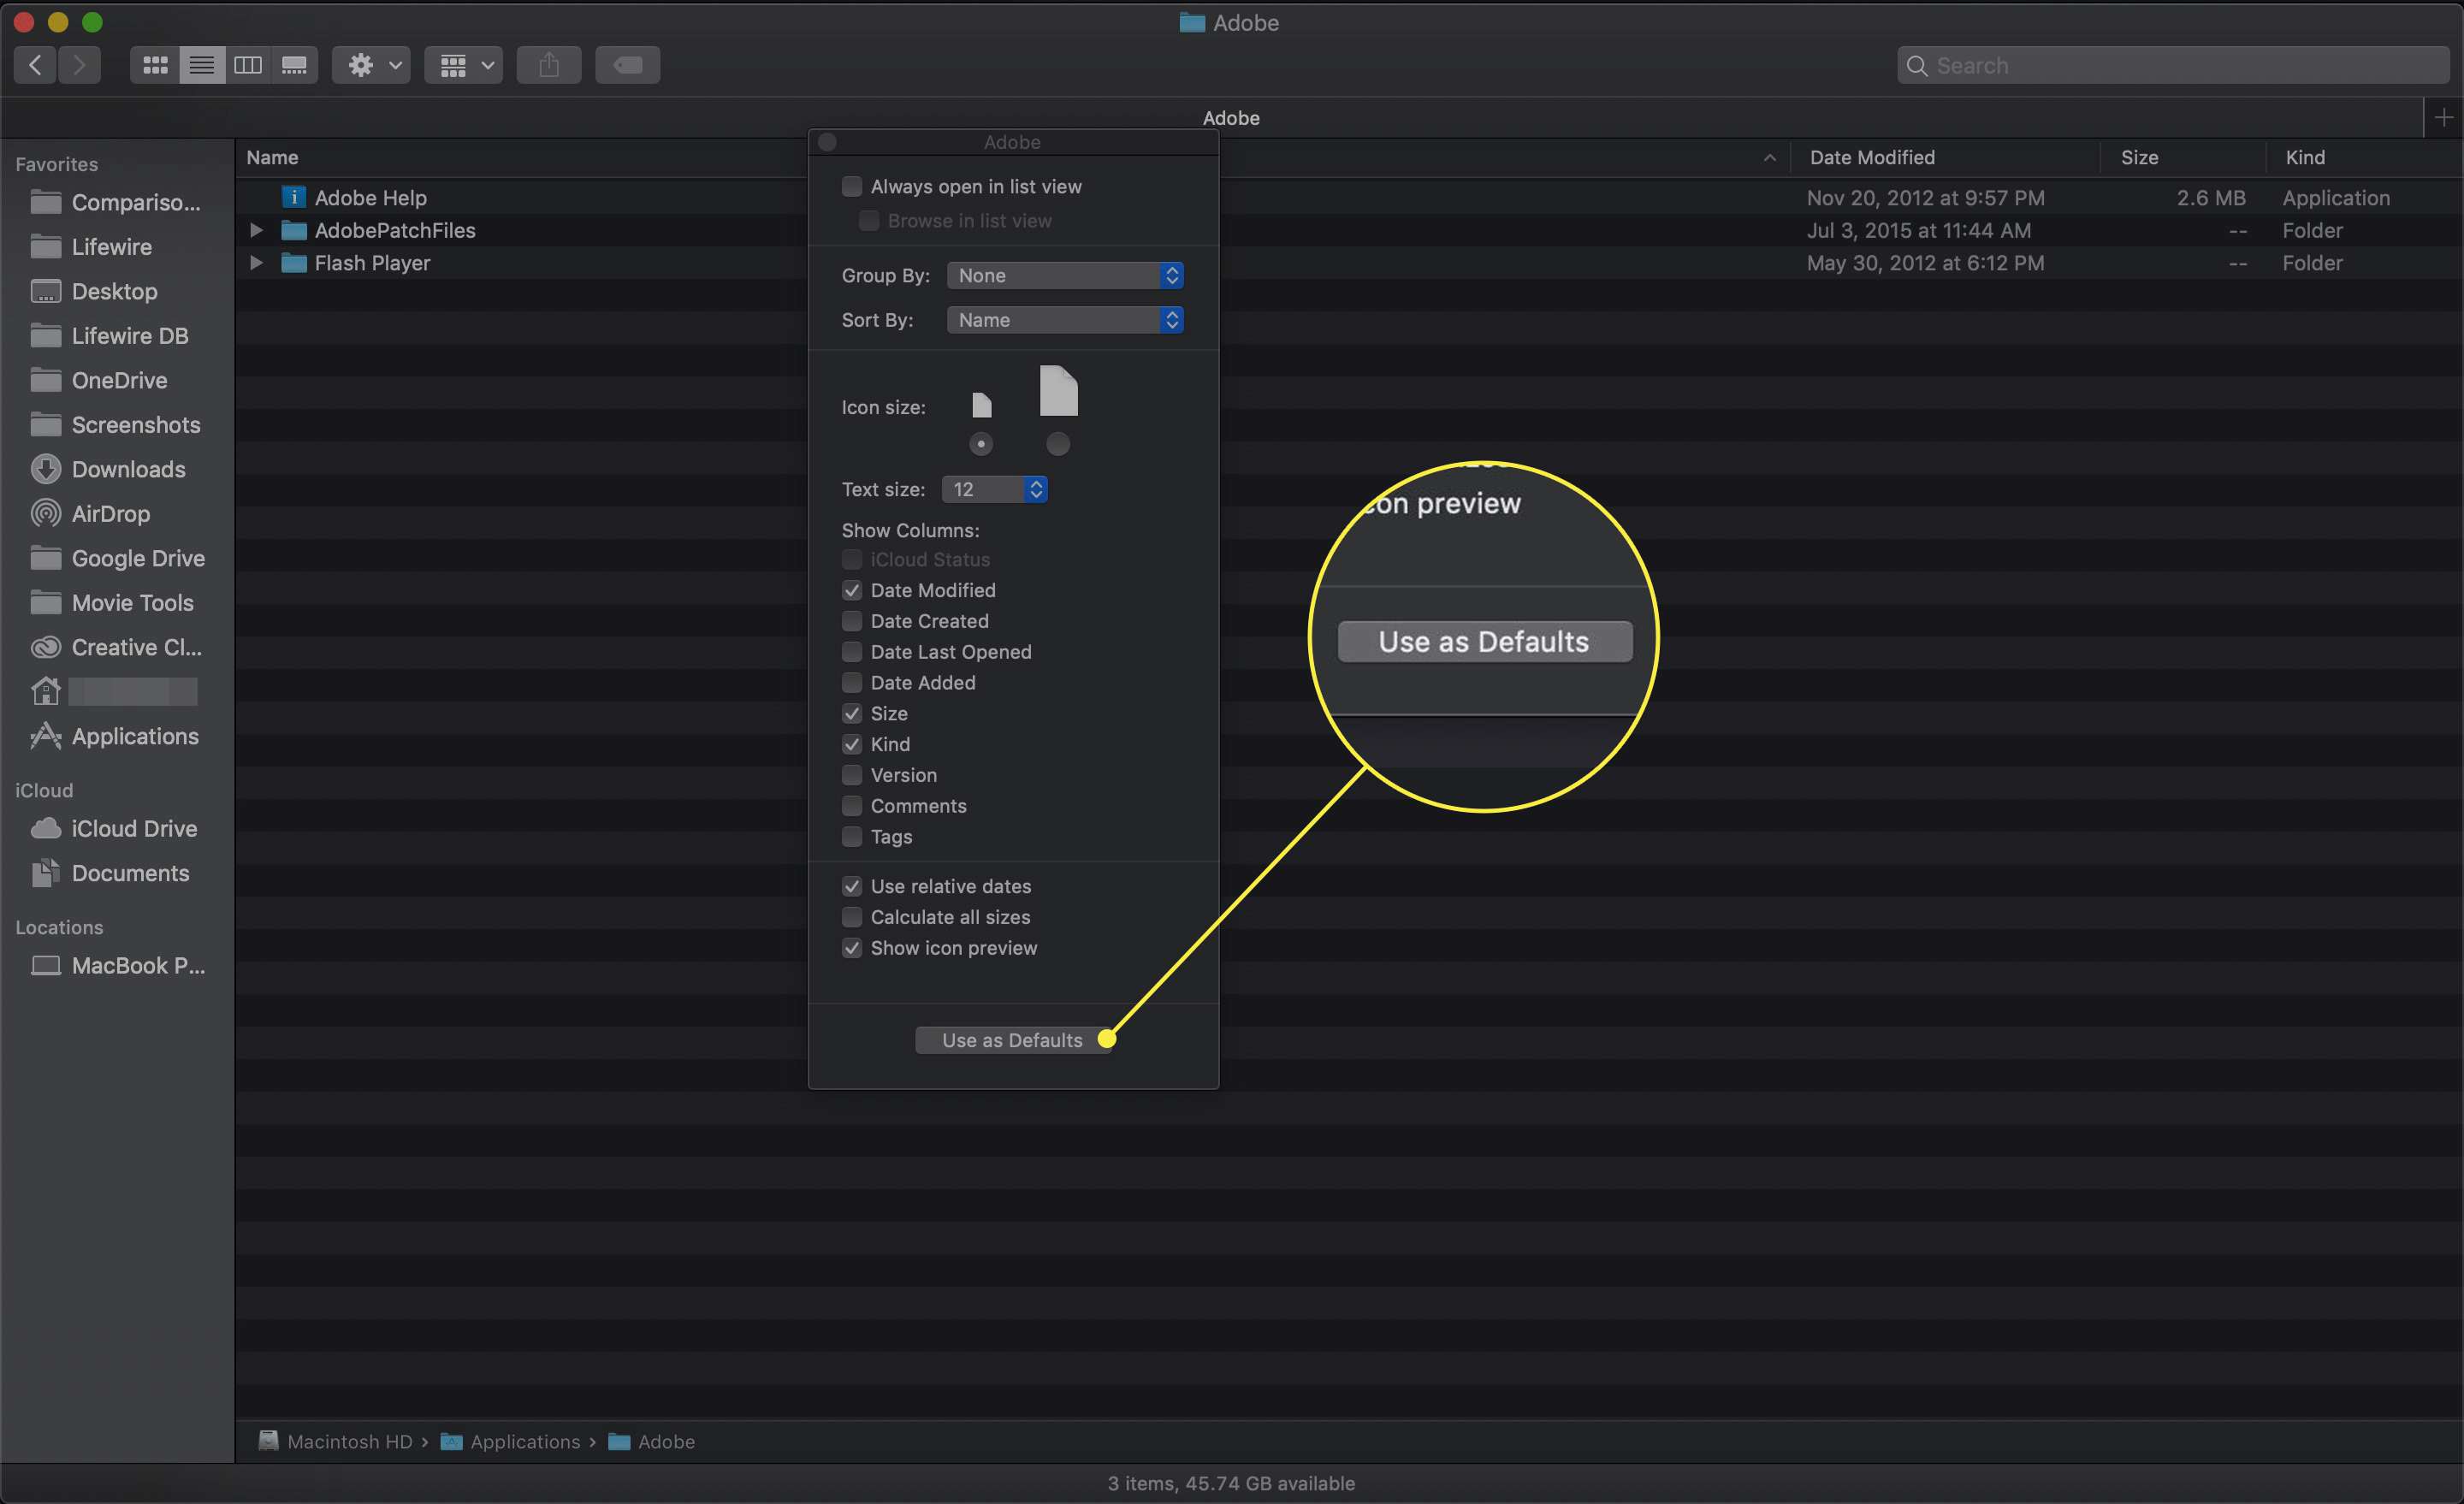
Task: Click the Share icon in toolbar
Action: pos(548,63)
